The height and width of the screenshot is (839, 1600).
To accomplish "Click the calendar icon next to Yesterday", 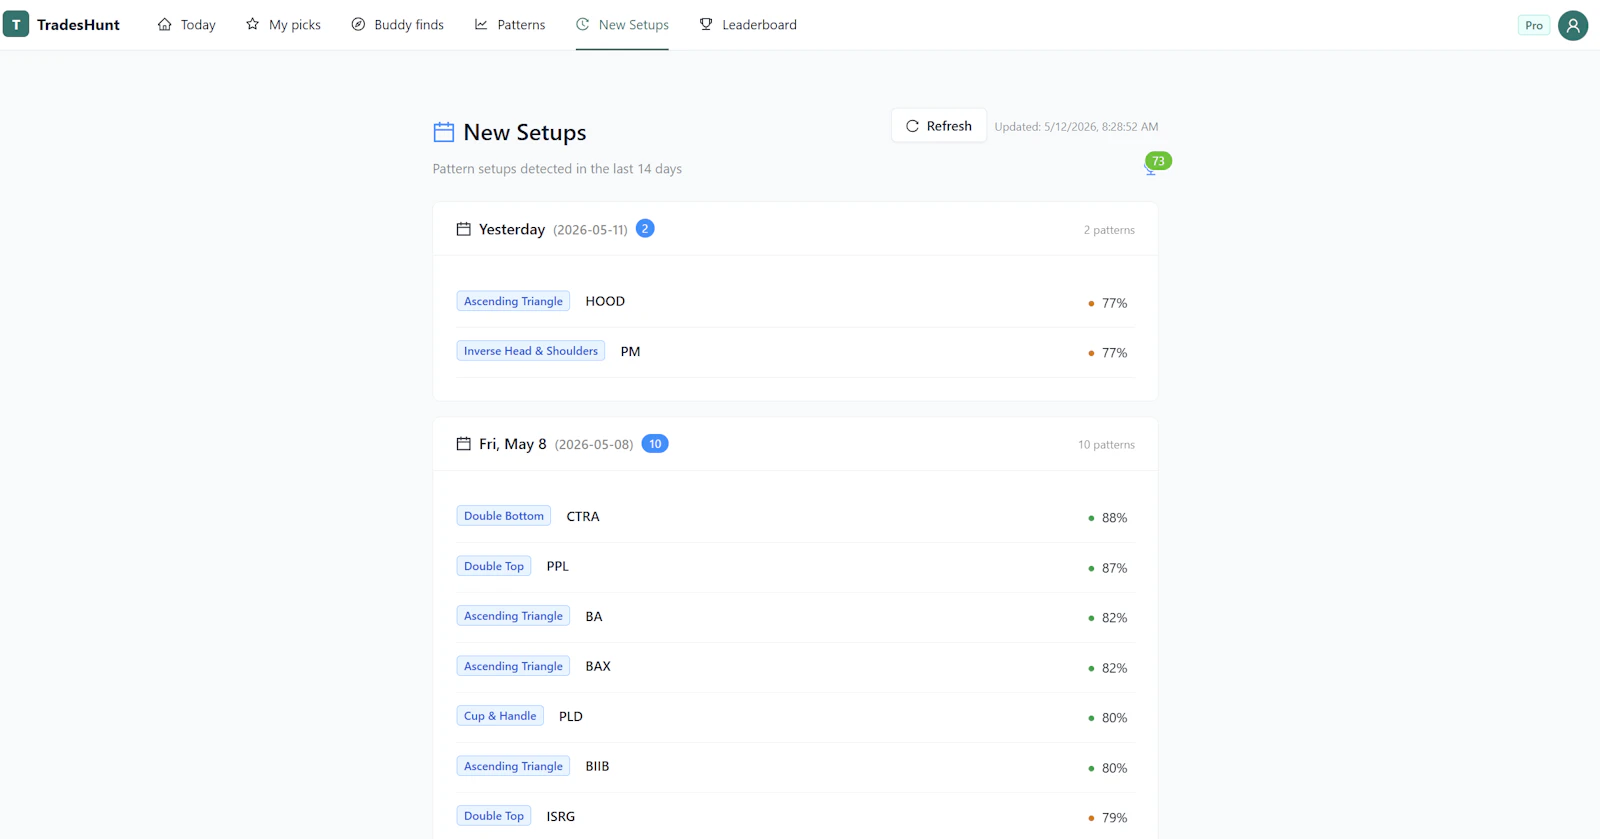I will coord(463,229).
